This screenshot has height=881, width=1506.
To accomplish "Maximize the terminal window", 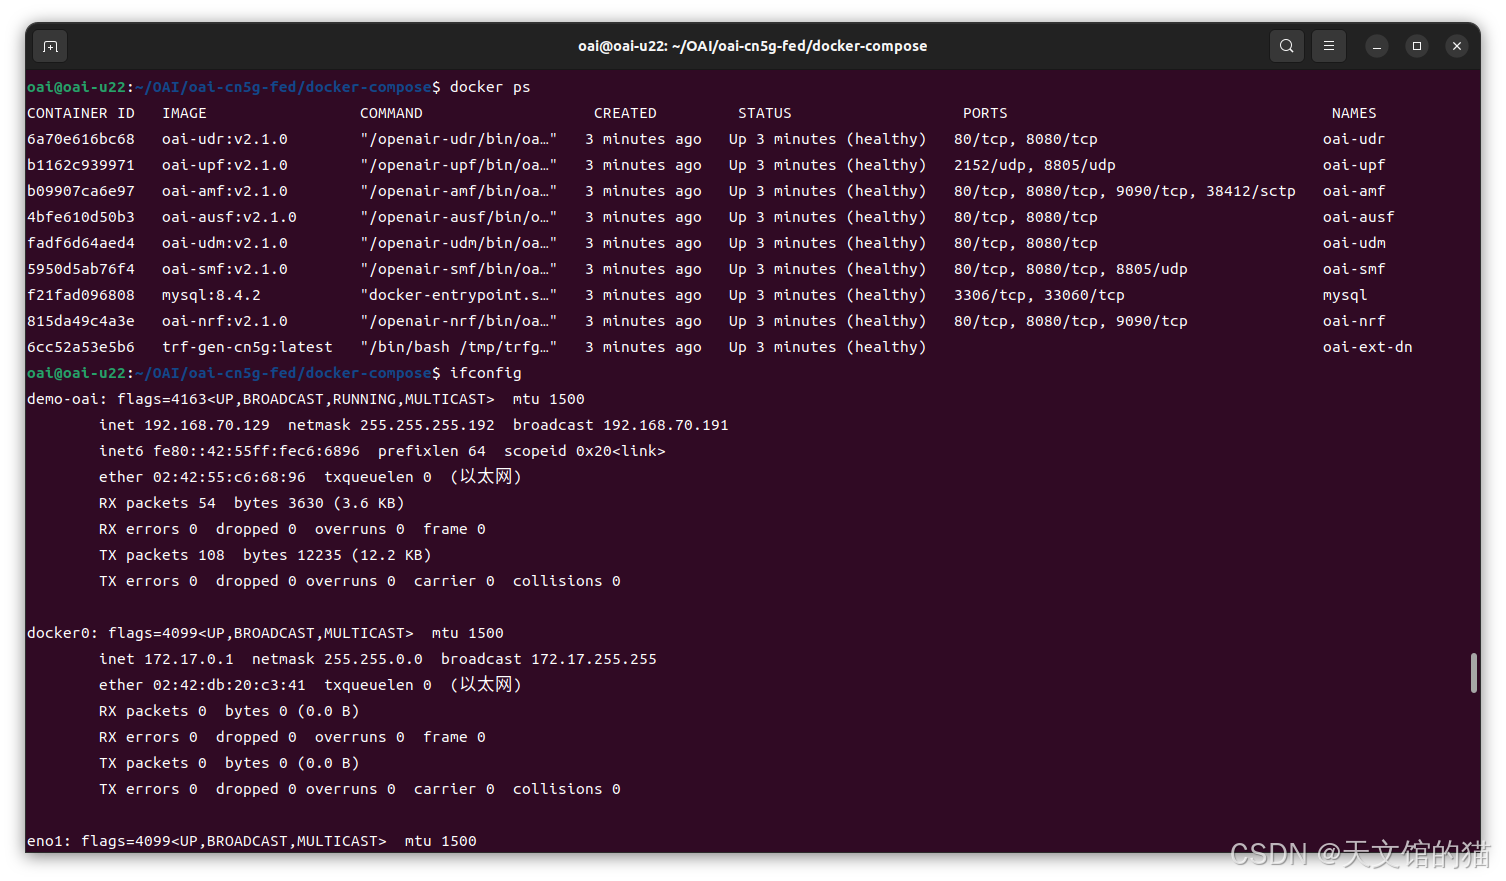I will click(x=1417, y=46).
